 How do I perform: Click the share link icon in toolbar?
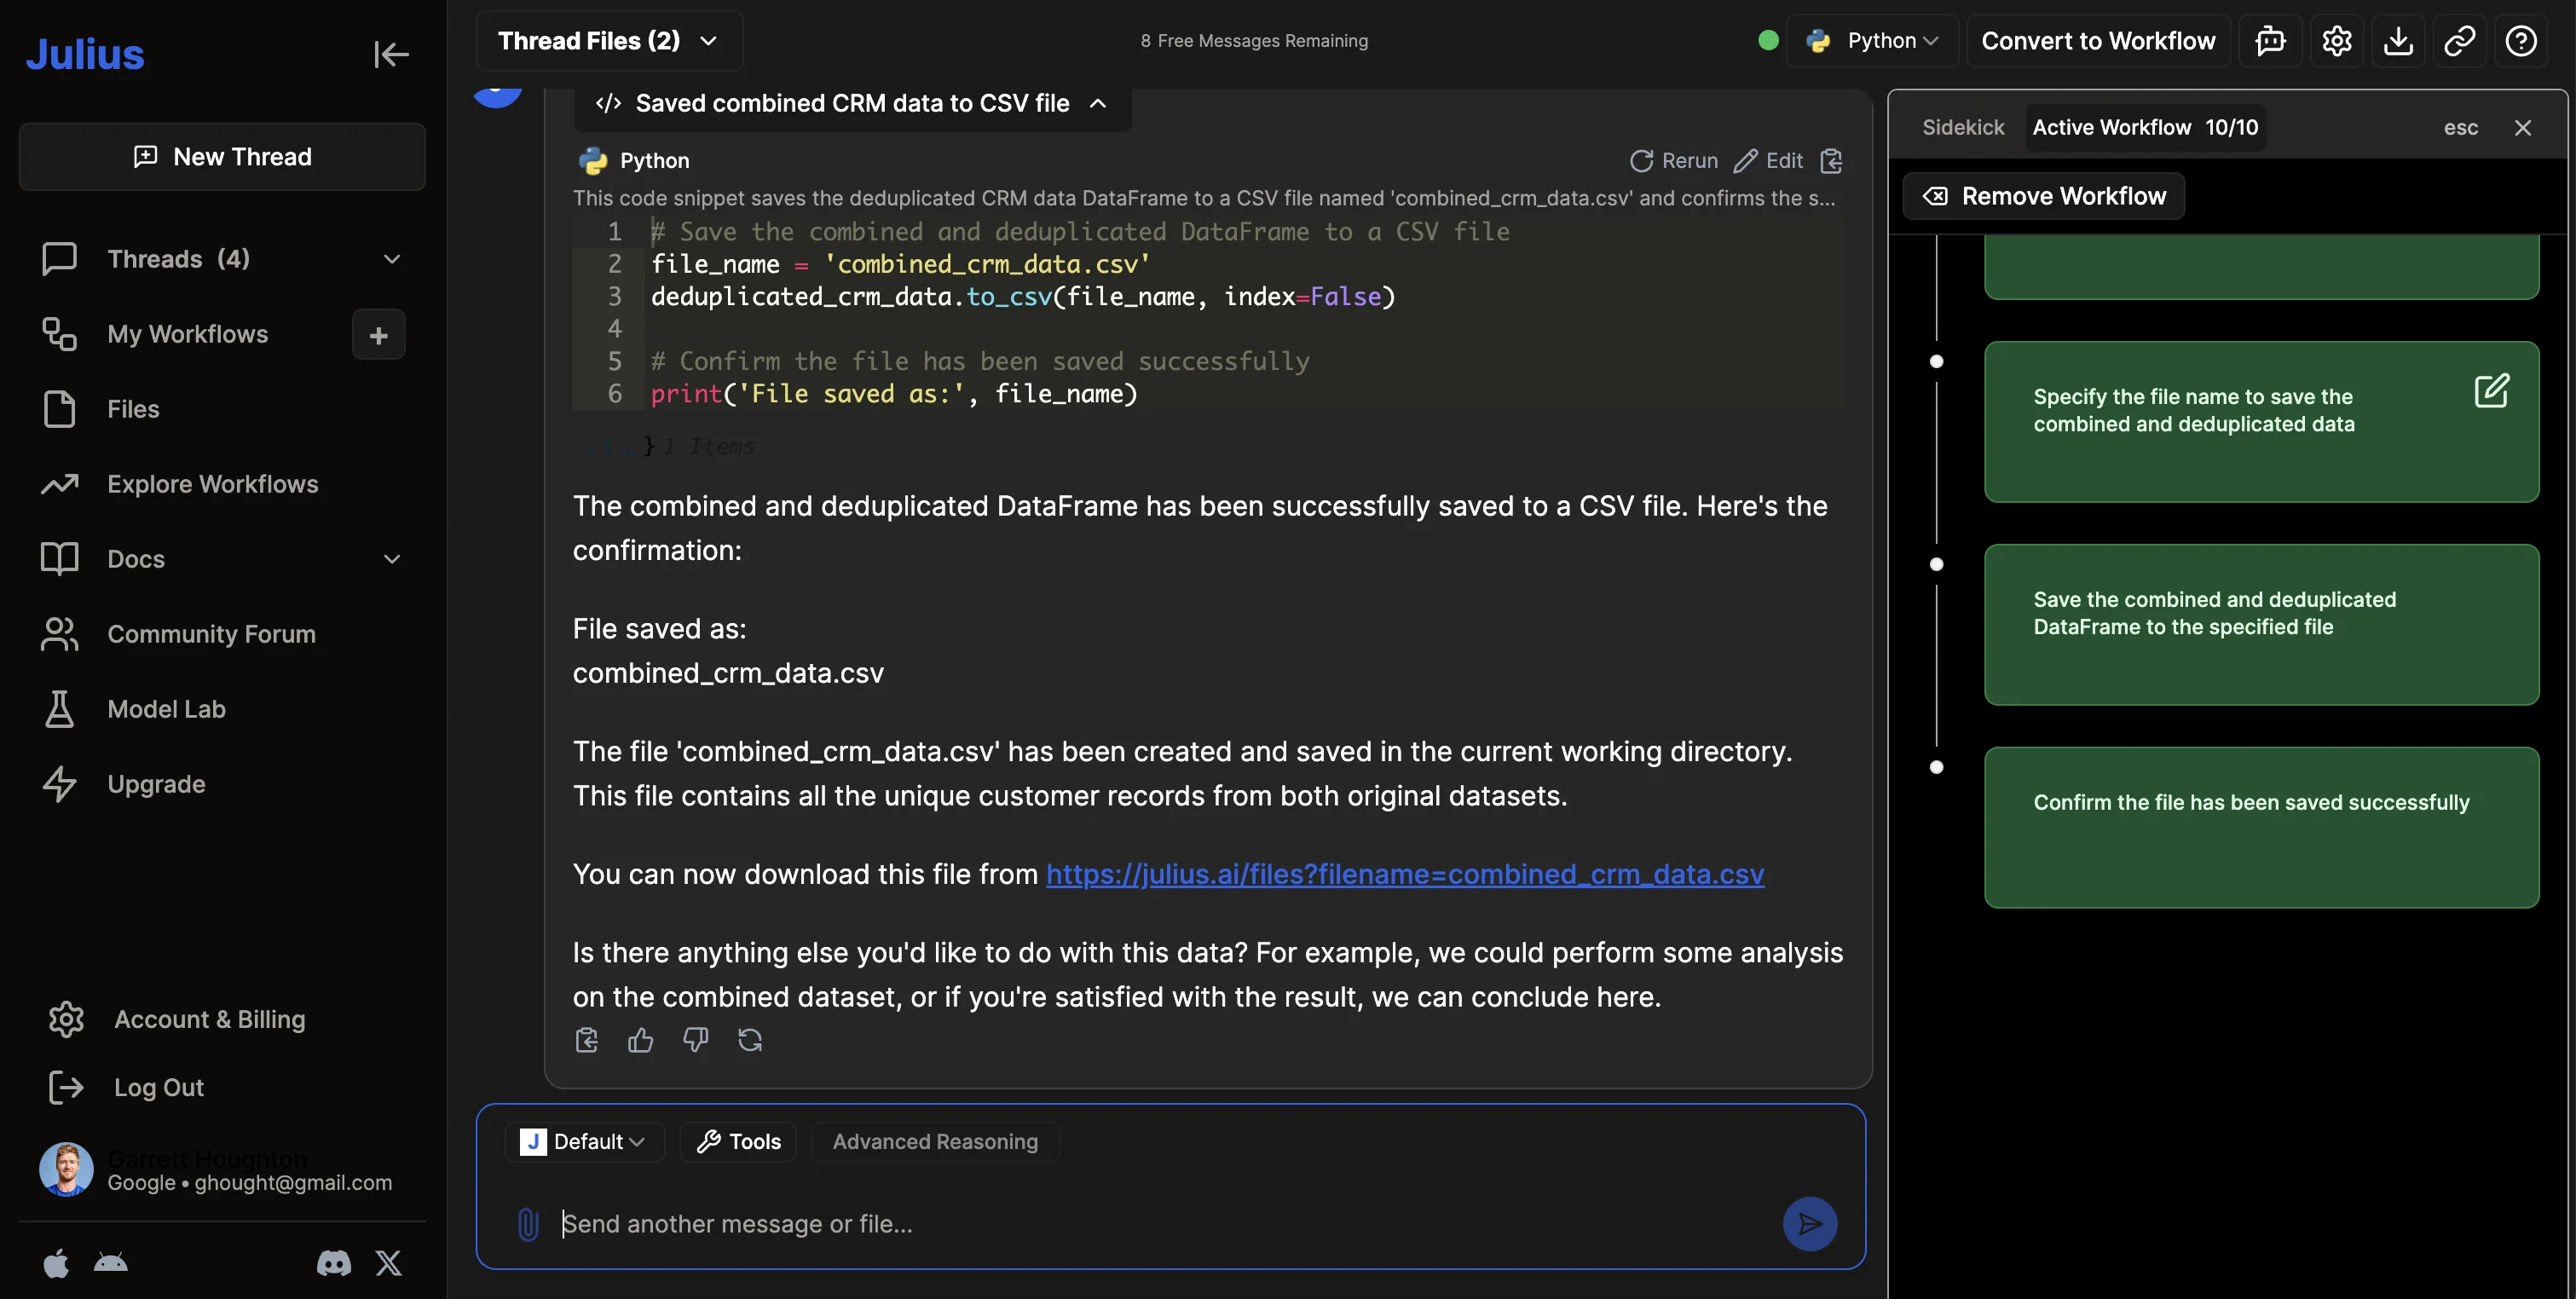pos(2459,41)
